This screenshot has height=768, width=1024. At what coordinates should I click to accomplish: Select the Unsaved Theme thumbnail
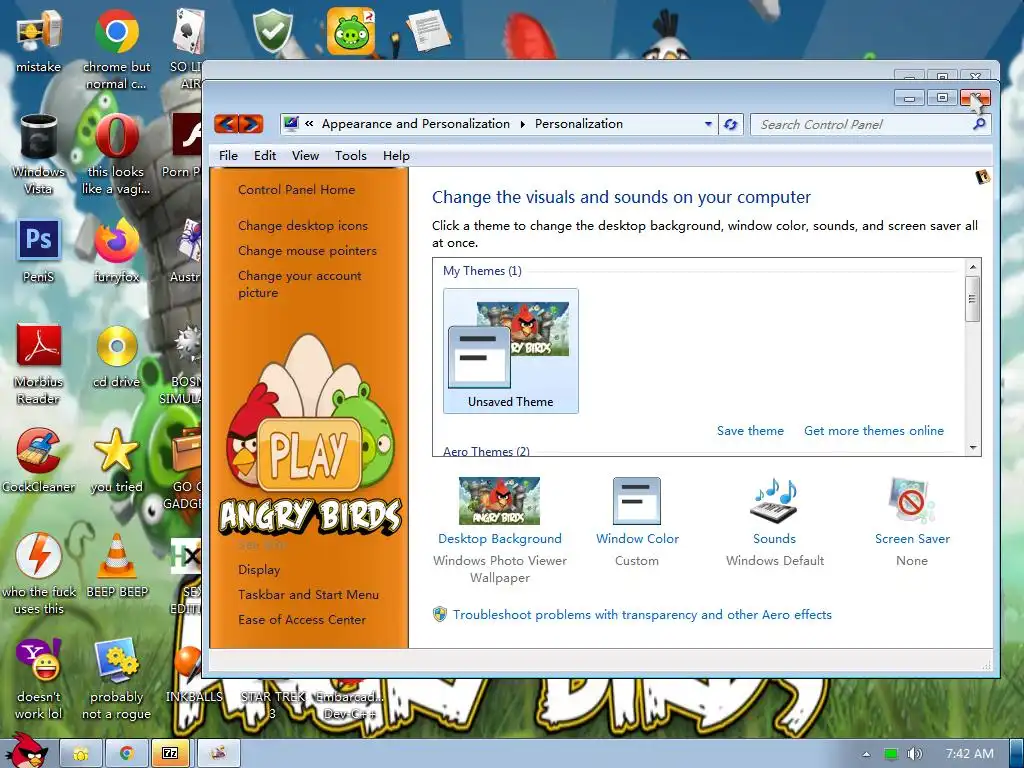(x=511, y=351)
